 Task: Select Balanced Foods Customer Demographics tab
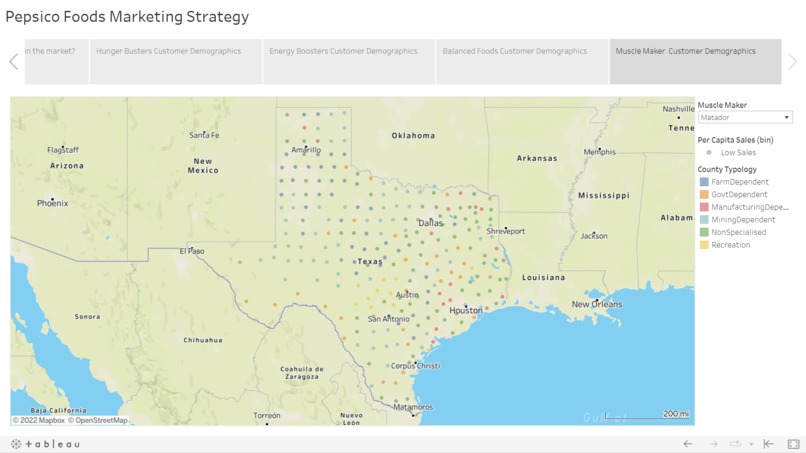coord(522,61)
